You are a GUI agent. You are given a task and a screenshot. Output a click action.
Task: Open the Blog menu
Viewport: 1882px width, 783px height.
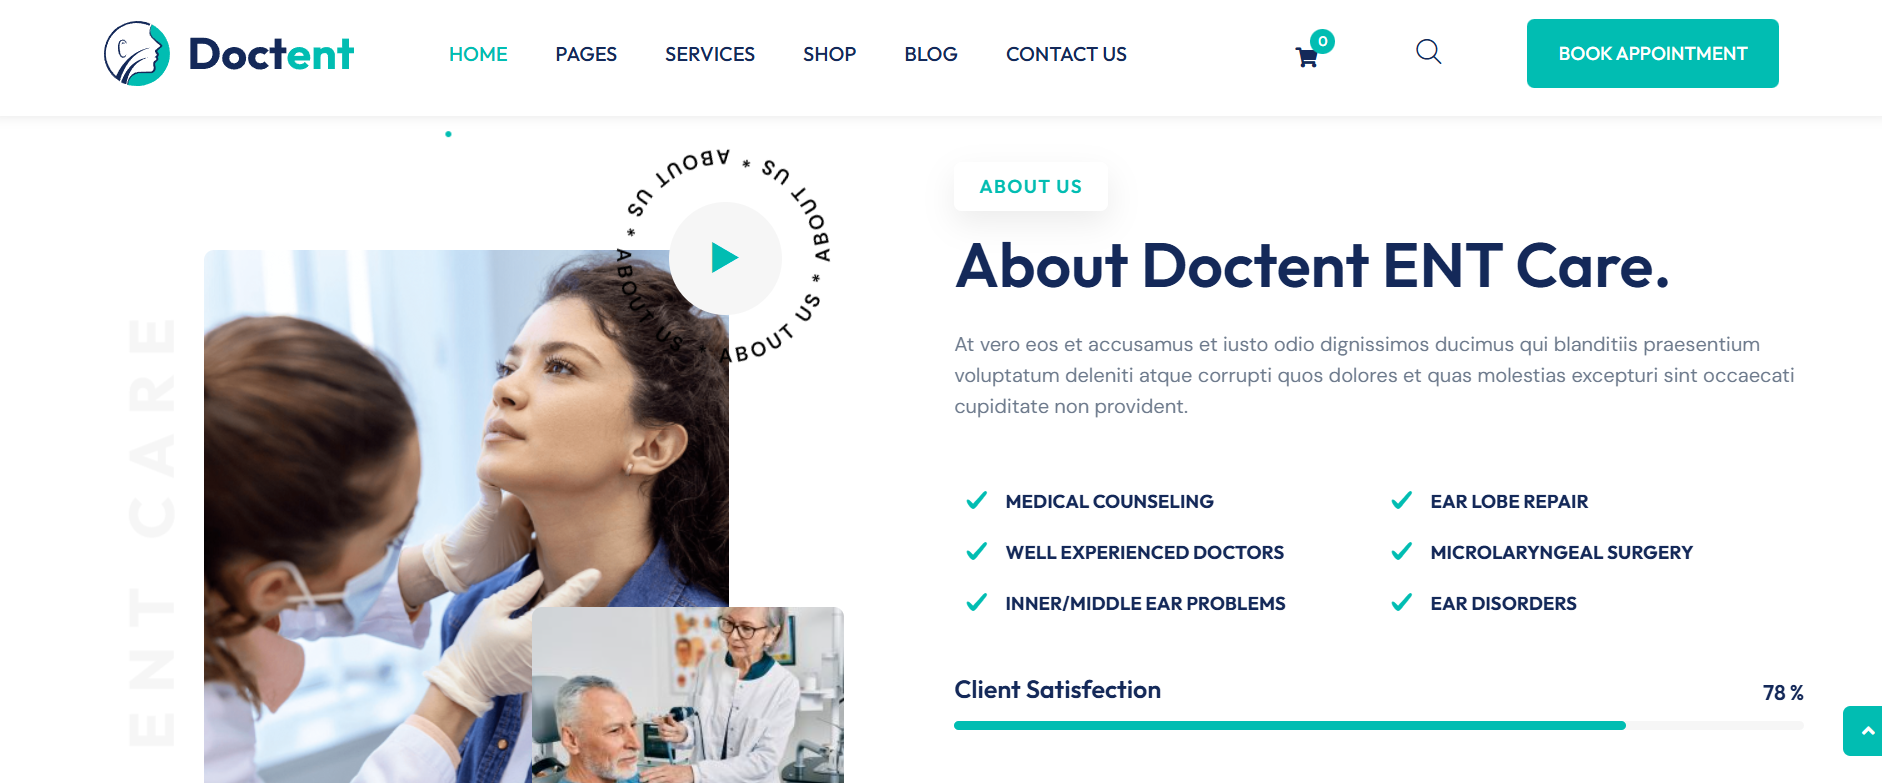[931, 54]
